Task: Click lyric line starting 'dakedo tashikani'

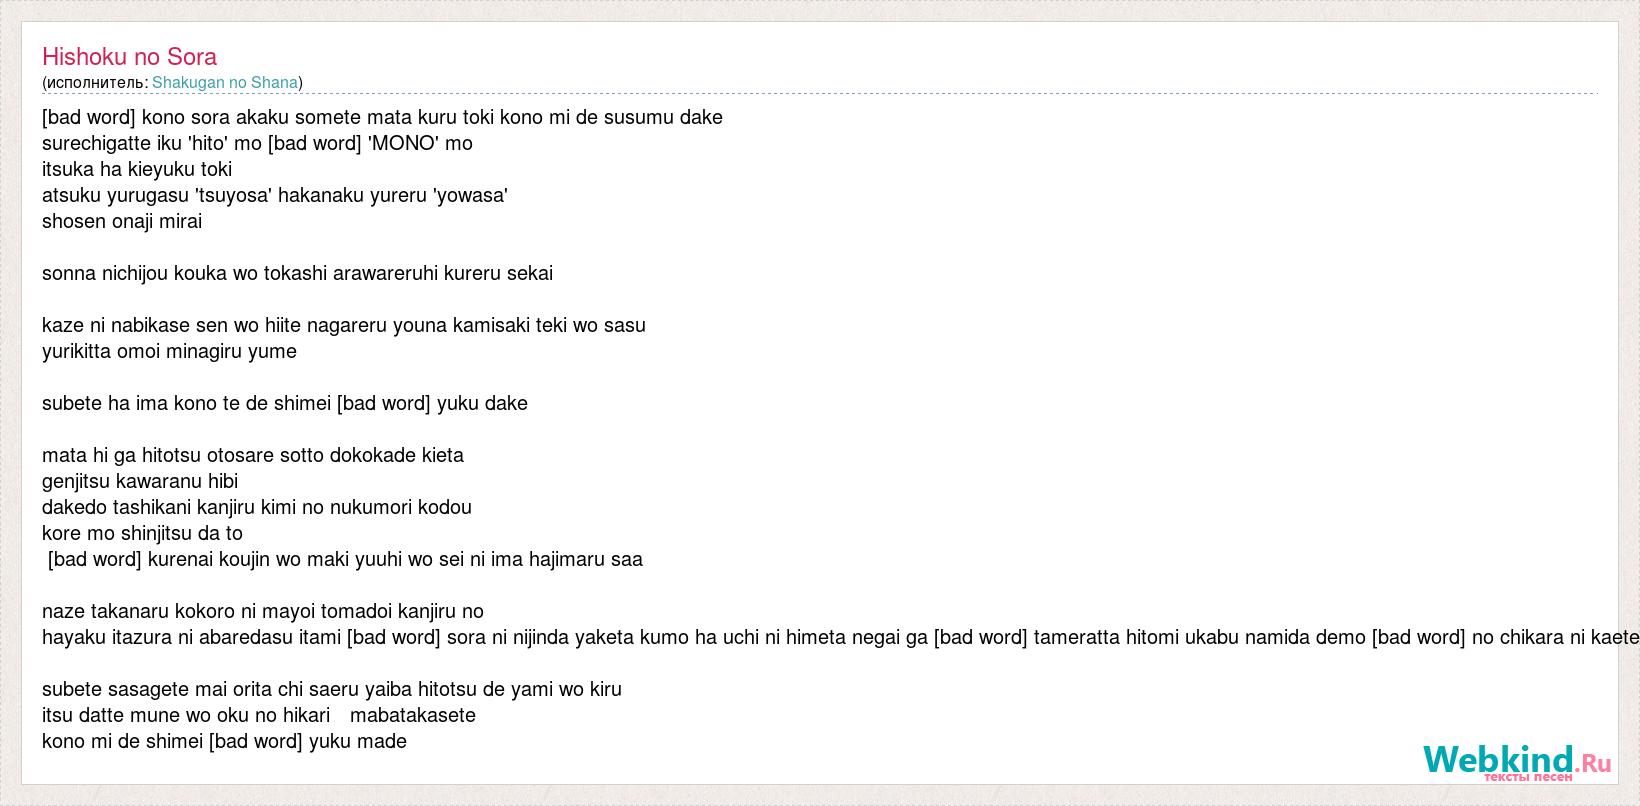Action: click(x=257, y=507)
